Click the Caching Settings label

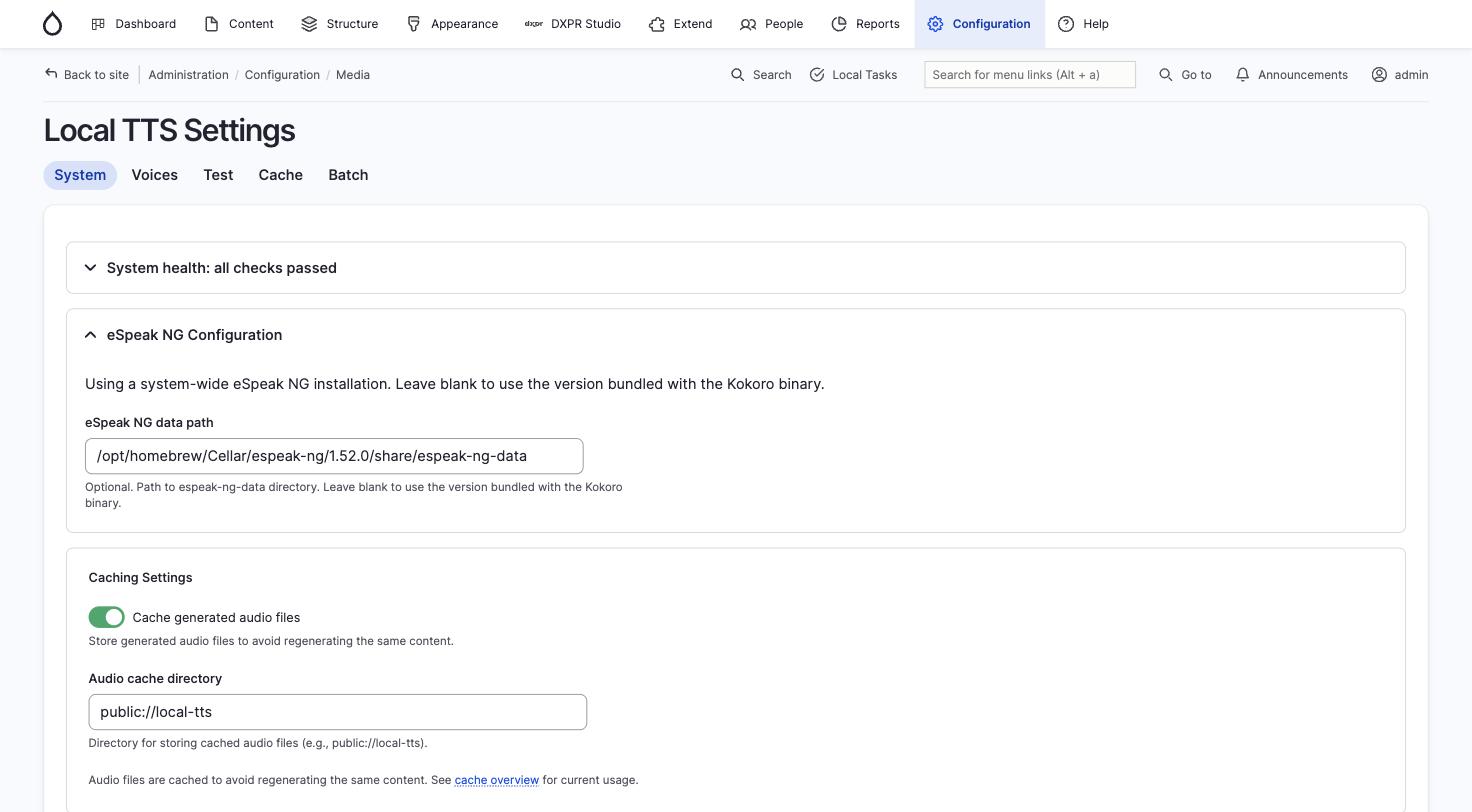(140, 578)
